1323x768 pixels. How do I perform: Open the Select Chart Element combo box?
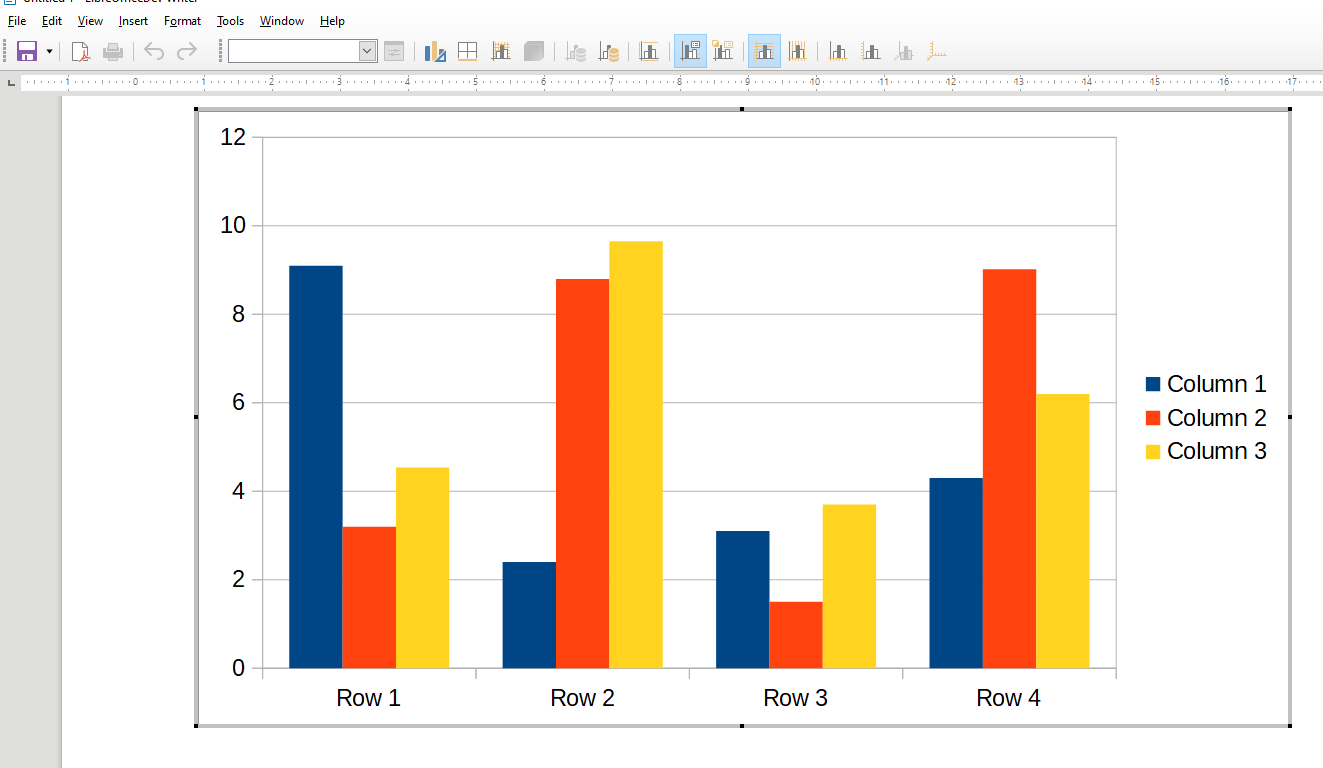coord(300,51)
